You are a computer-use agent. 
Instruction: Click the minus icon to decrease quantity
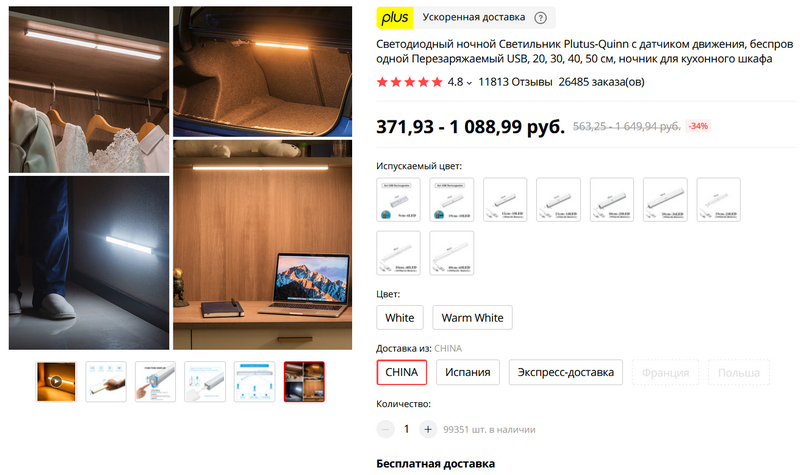pyautogui.click(x=385, y=430)
